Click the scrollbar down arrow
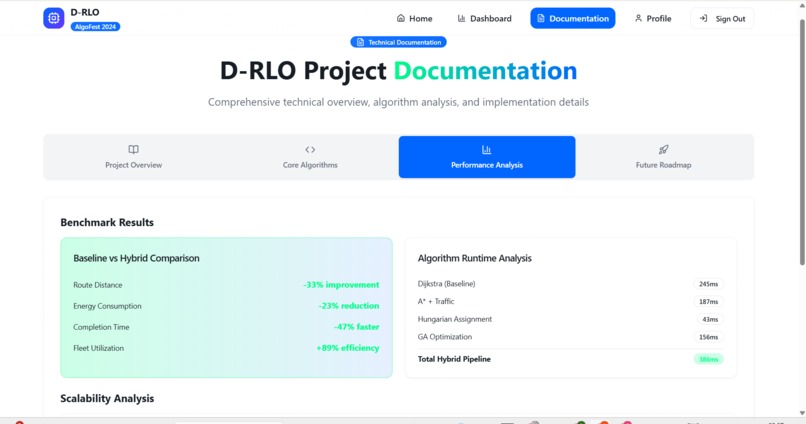This screenshot has width=806, height=424. (802, 413)
